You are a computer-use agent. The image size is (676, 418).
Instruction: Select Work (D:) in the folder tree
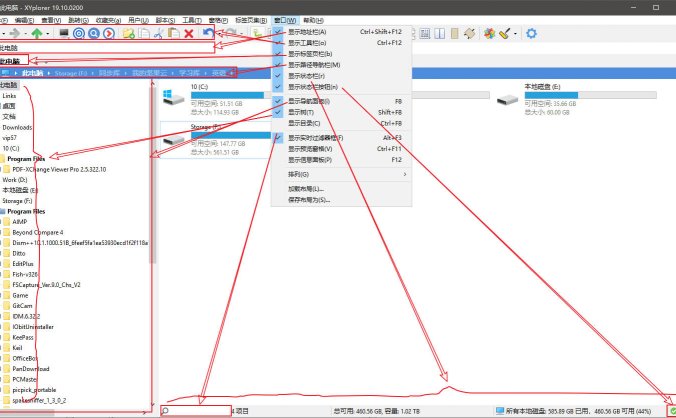(x=15, y=180)
